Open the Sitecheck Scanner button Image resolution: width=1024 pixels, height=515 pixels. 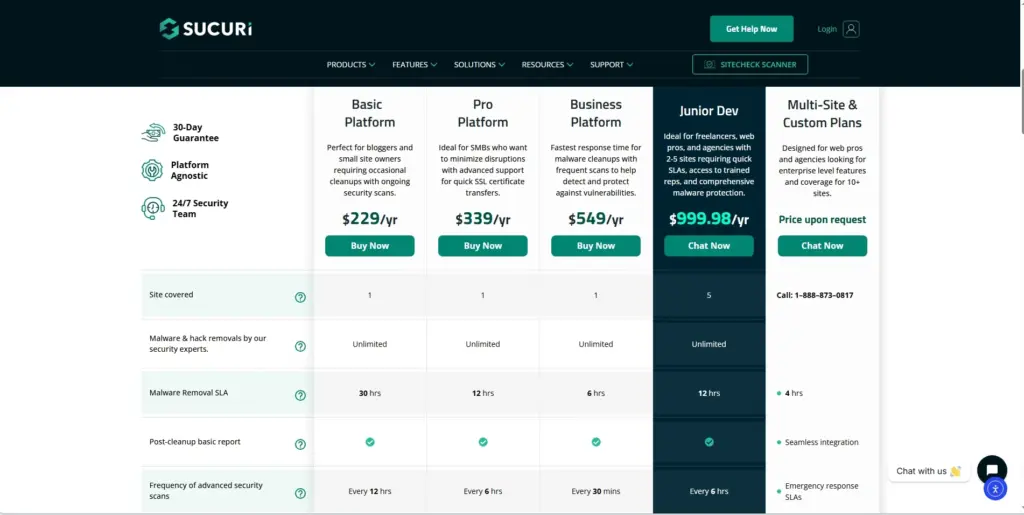click(750, 65)
